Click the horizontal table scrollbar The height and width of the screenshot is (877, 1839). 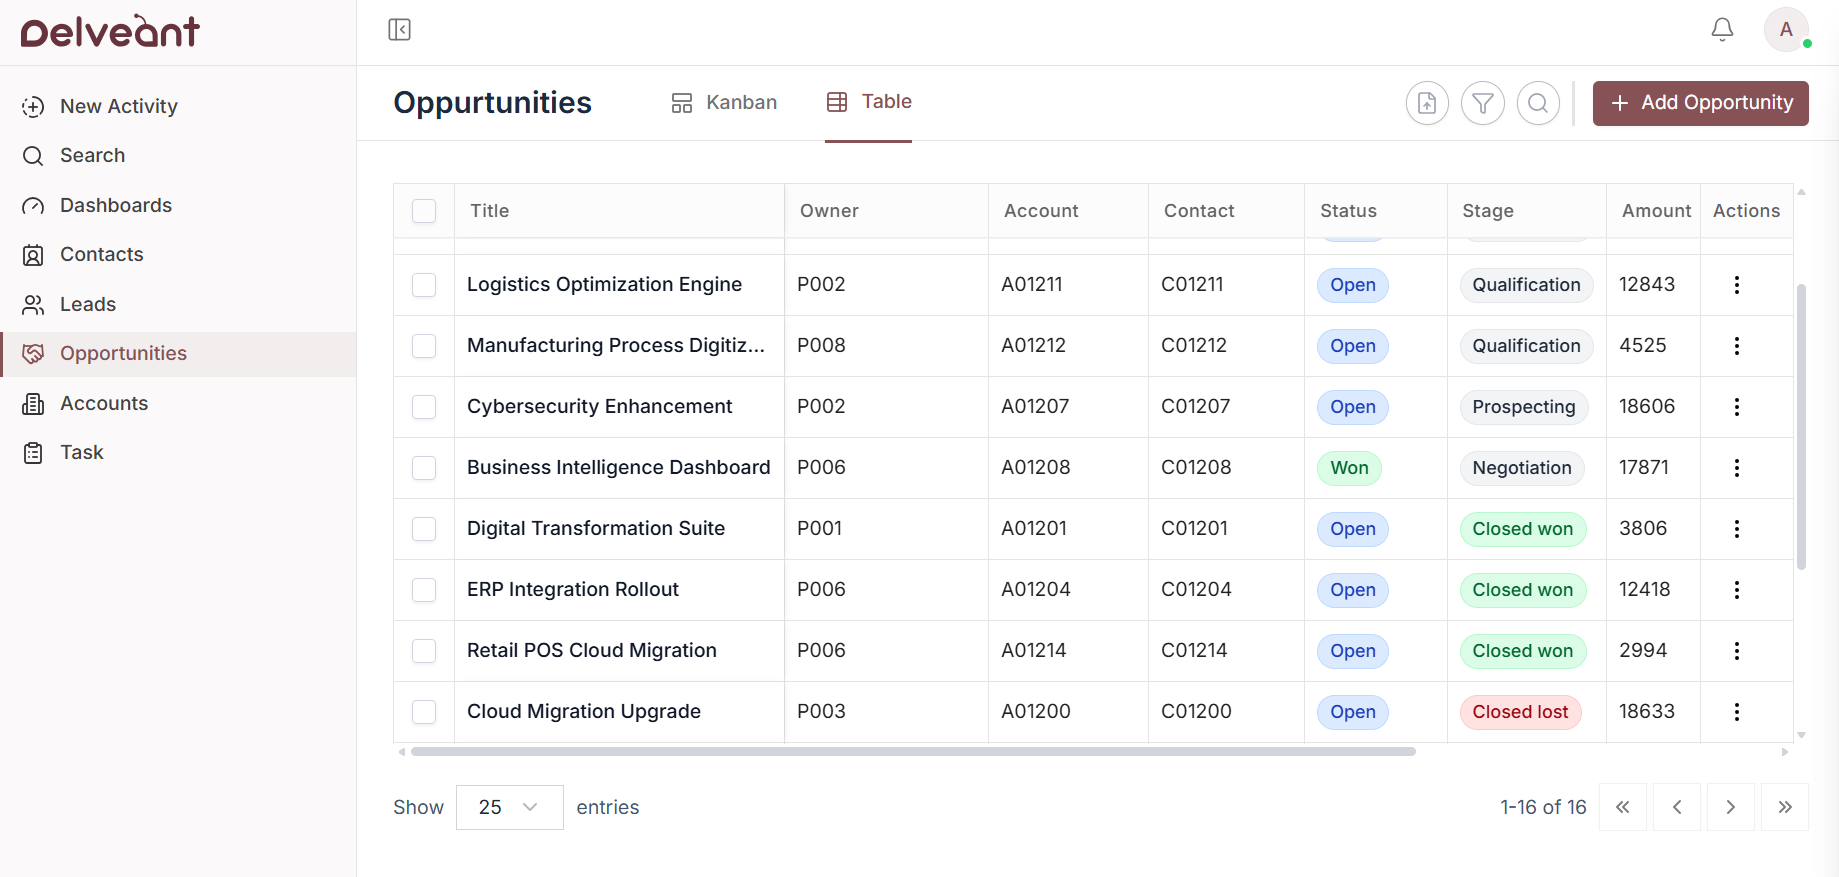click(x=912, y=752)
